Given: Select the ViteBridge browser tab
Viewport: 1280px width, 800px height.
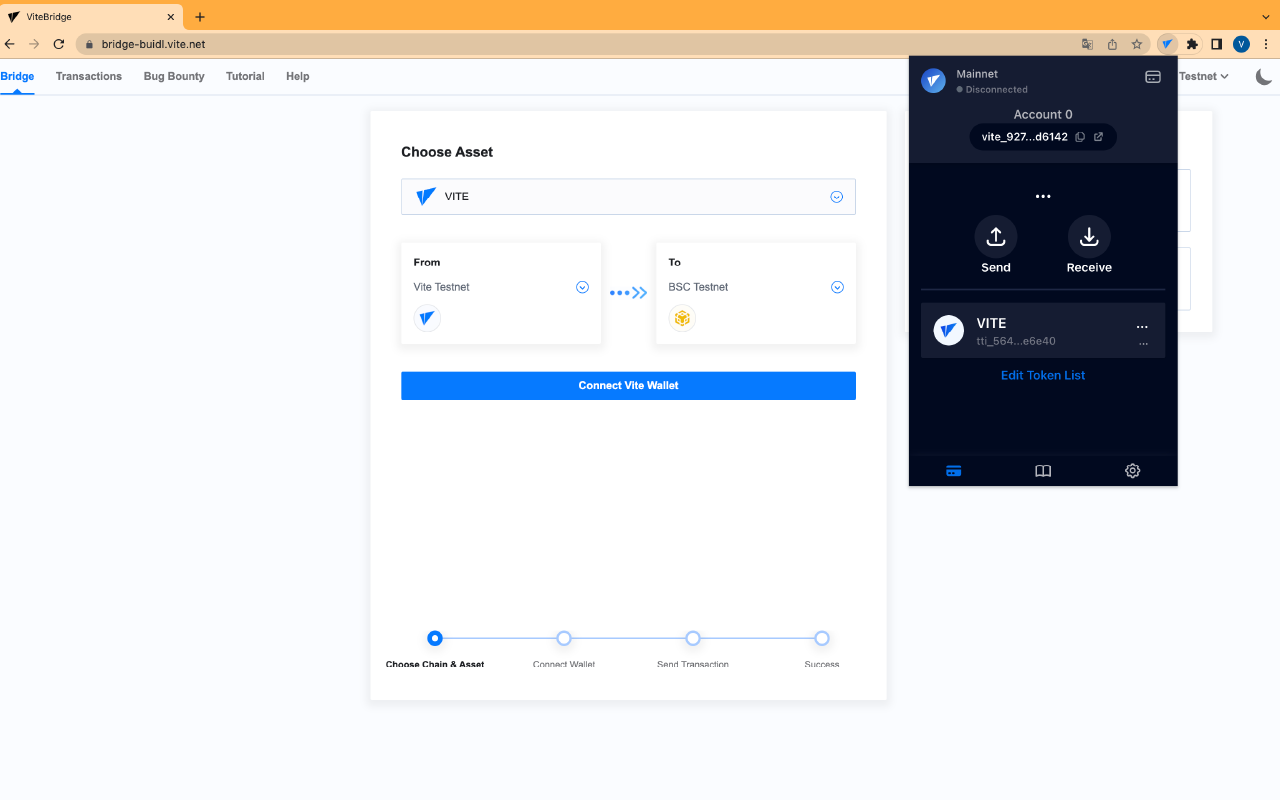Looking at the screenshot, I should [x=91, y=17].
